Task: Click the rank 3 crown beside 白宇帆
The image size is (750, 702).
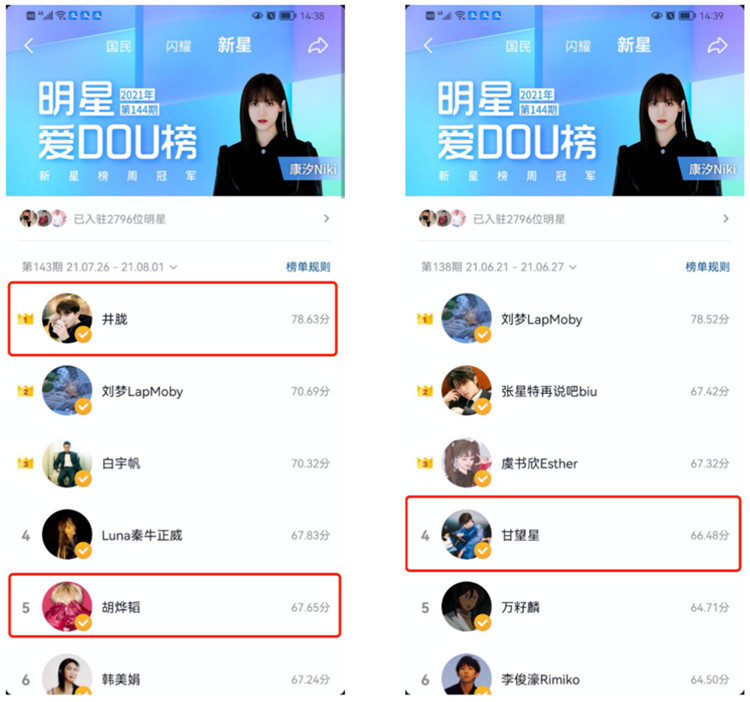Action: click(x=25, y=463)
